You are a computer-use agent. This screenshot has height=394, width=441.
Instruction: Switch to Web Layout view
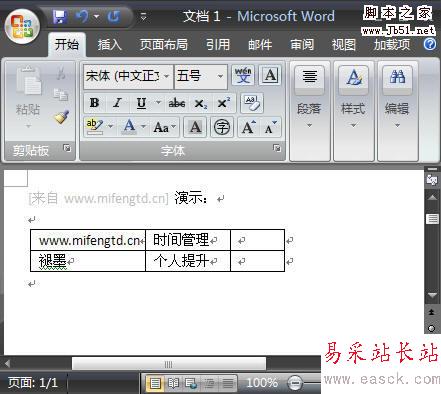pyautogui.click(x=191, y=383)
